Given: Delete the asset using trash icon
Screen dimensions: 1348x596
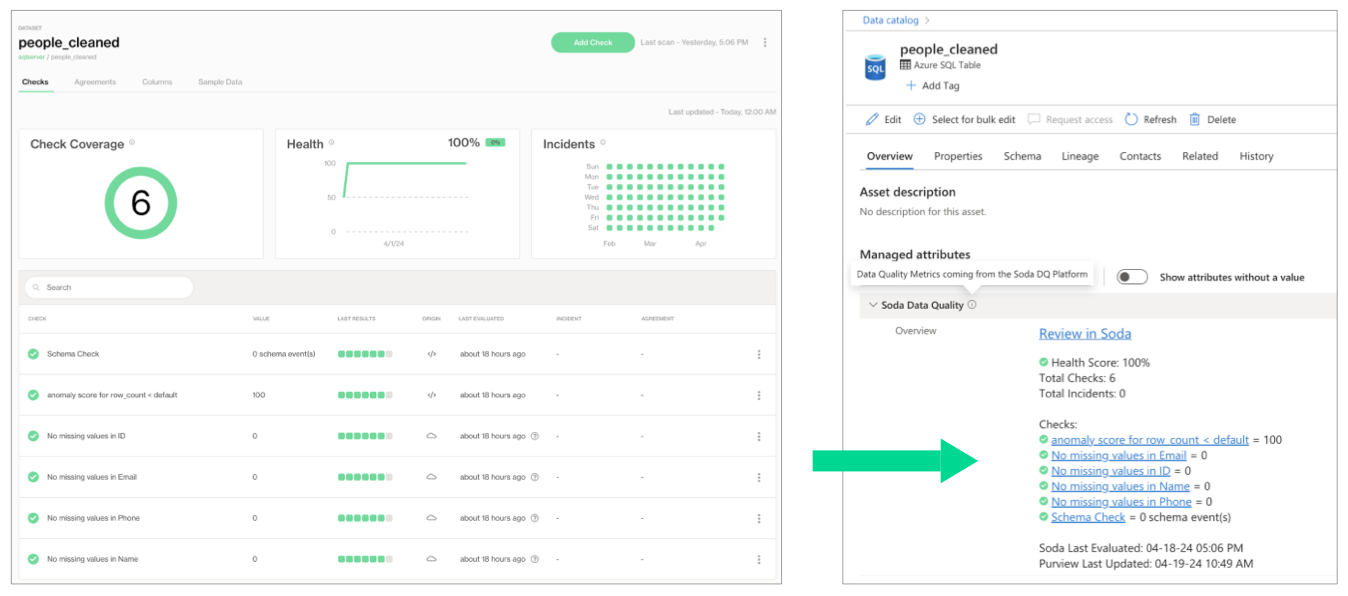Looking at the screenshot, I should pyautogui.click(x=1194, y=119).
